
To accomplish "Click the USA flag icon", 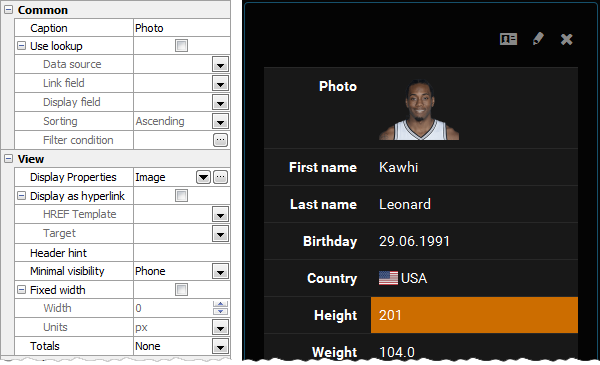I will point(388,278).
